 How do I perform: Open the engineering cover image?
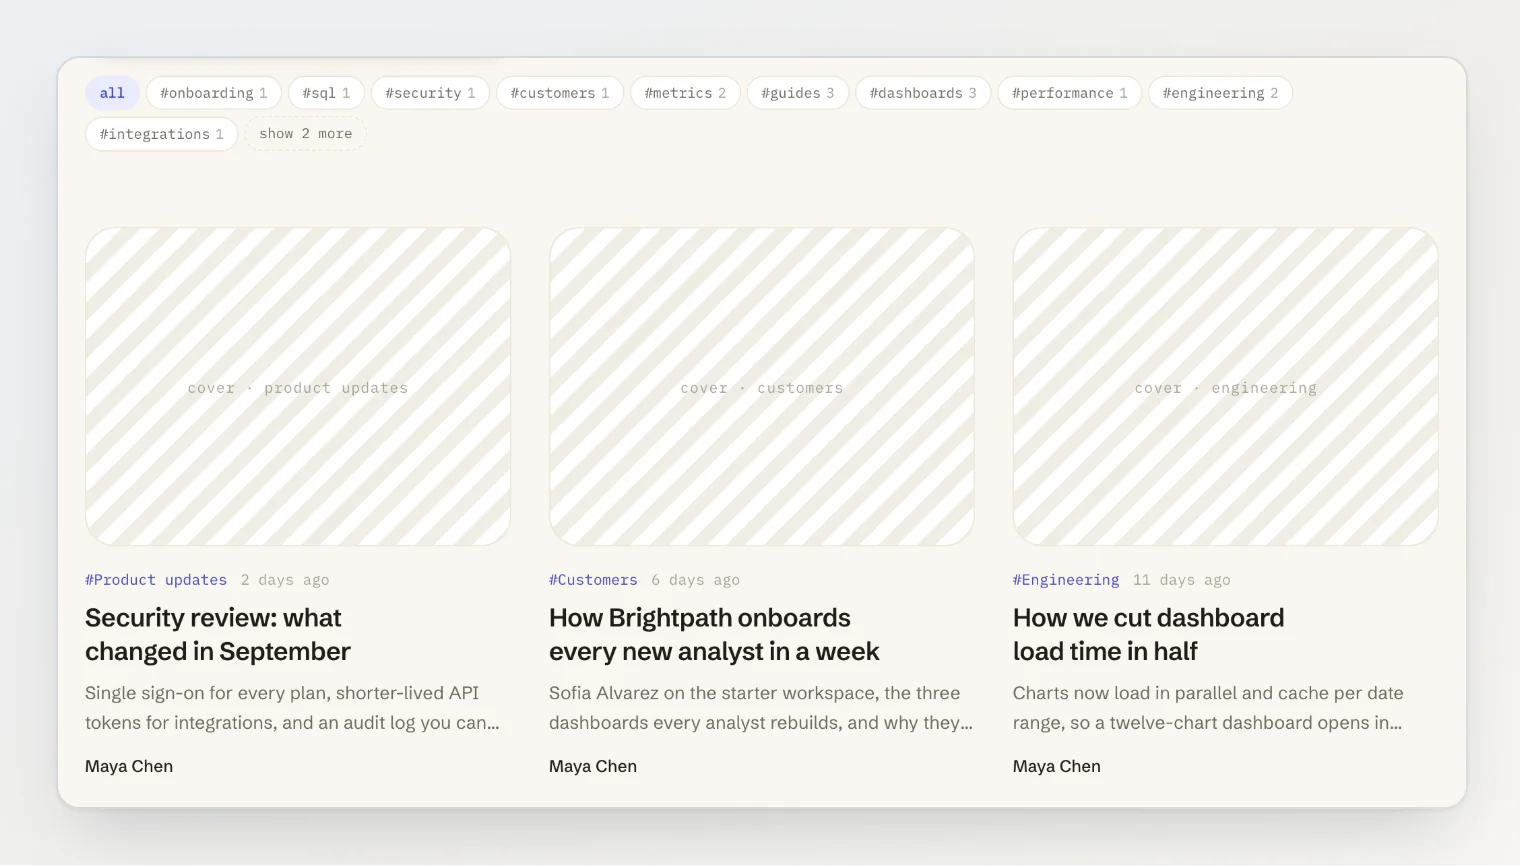(x=1226, y=387)
